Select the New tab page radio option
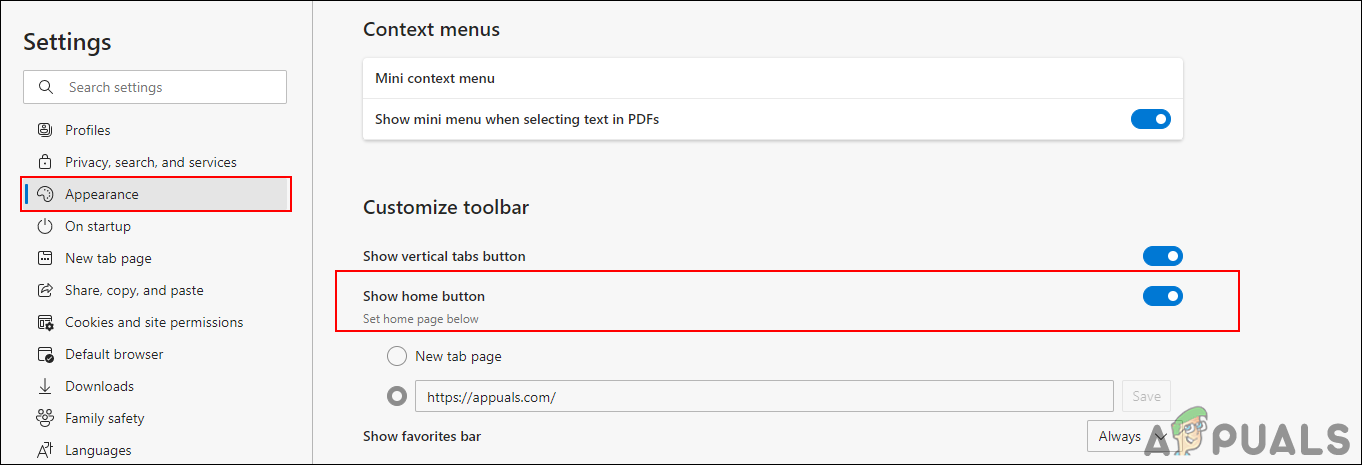The height and width of the screenshot is (465, 1362). (x=397, y=356)
